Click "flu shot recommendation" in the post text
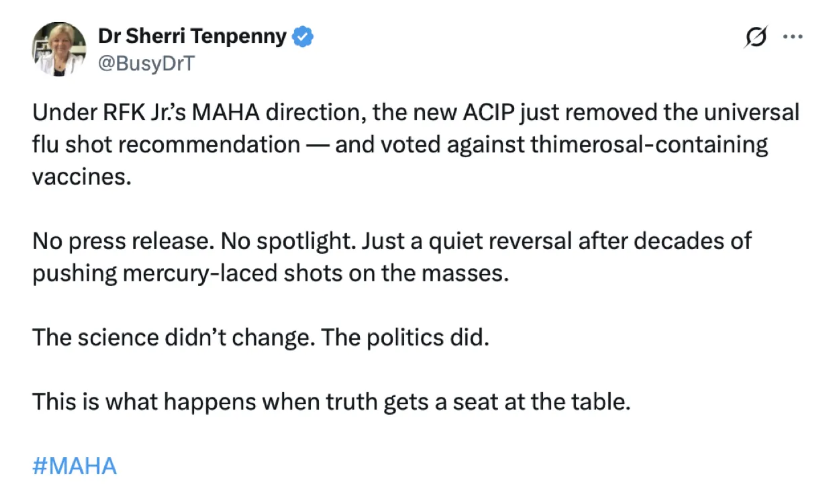The height and width of the screenshot is (486, 831). coord(166,143)
